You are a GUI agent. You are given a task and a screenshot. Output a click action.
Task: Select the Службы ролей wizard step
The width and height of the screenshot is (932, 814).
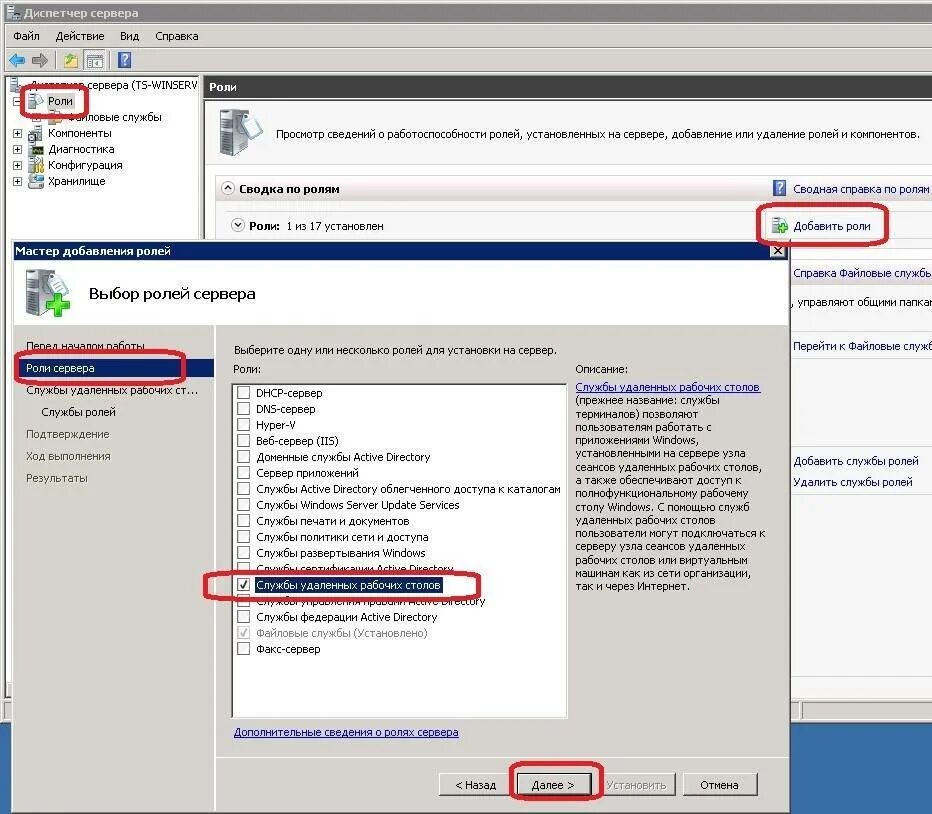(78, 412)
